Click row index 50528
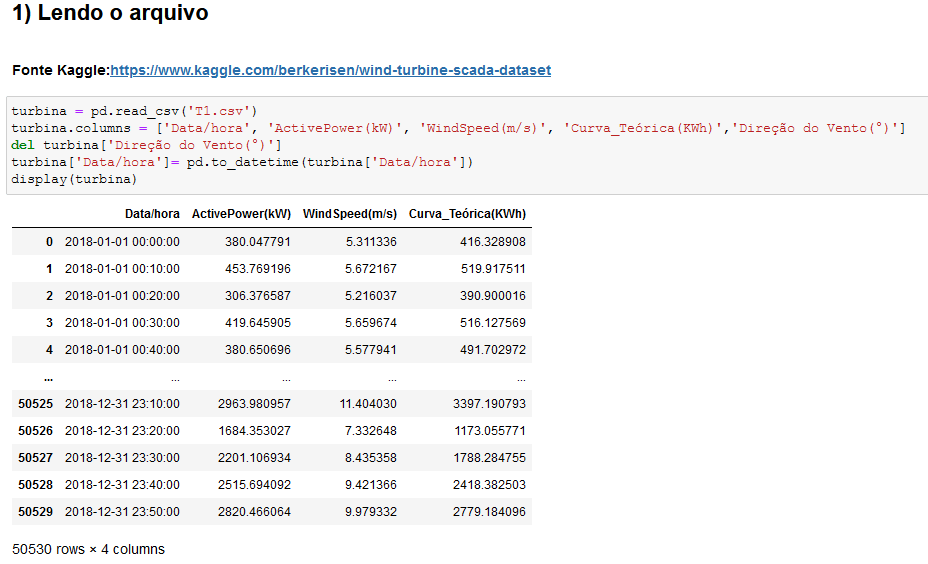The width and height of the screenshot is (928, 564). pos(36,485)
